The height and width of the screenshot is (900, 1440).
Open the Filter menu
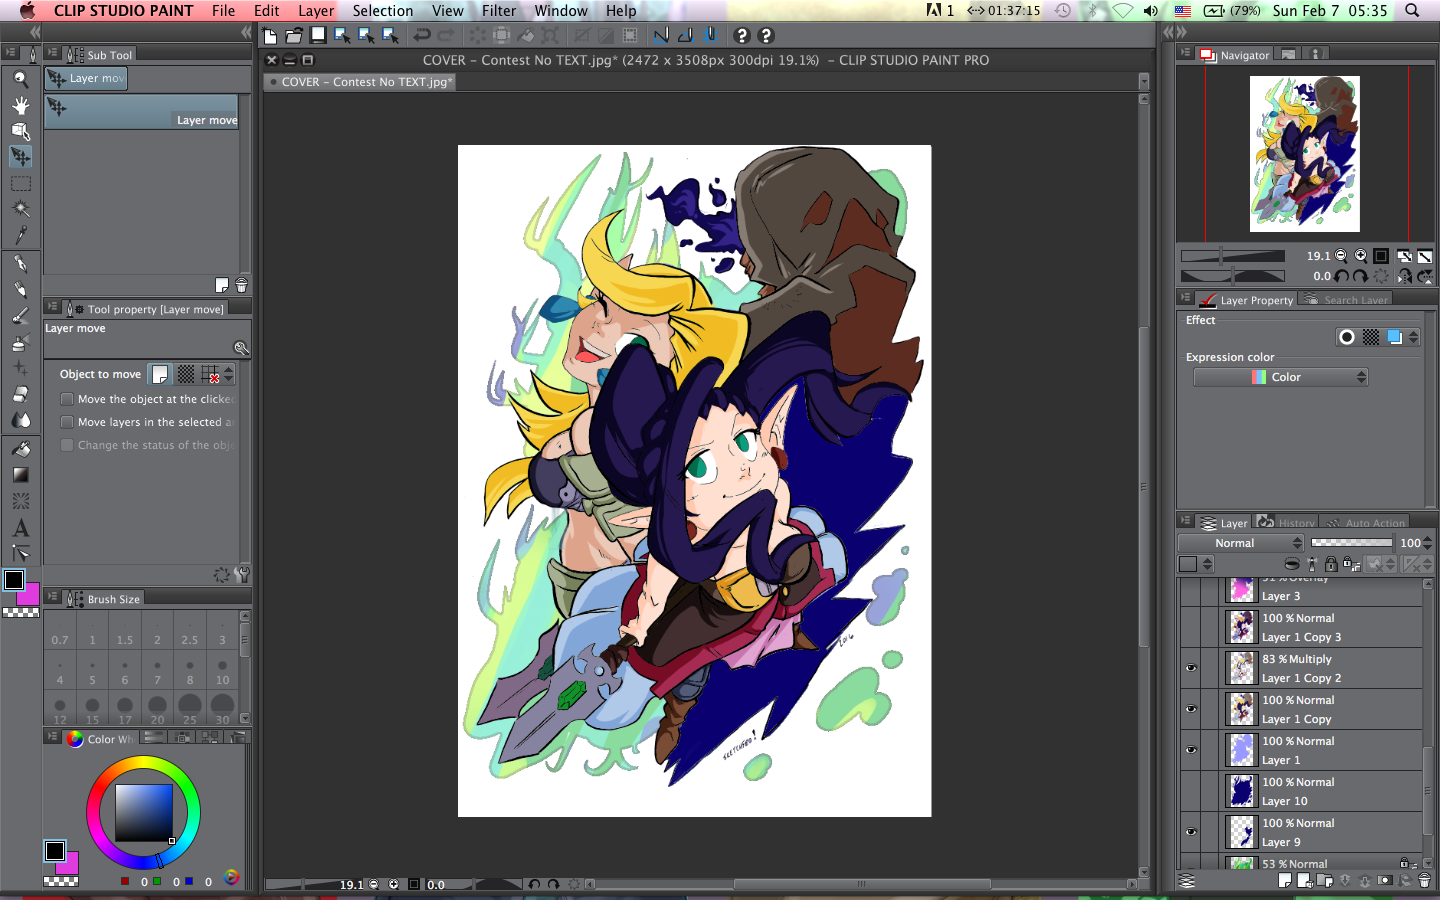499,11
